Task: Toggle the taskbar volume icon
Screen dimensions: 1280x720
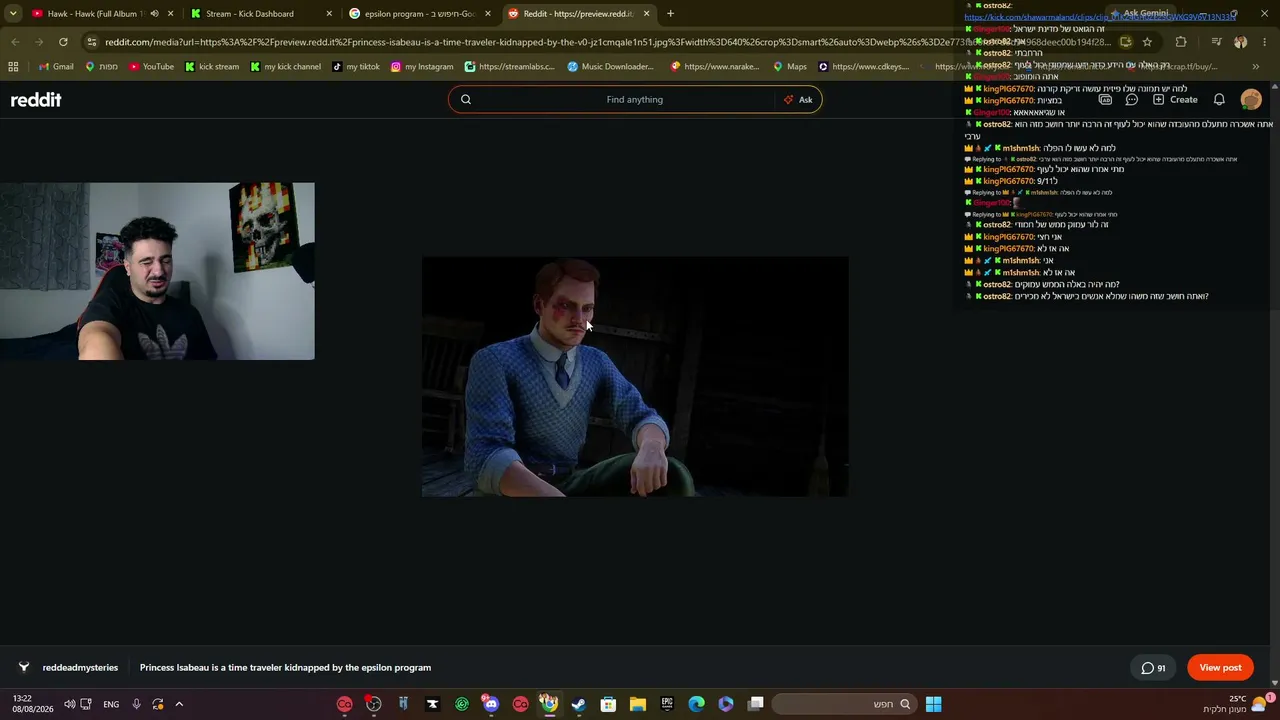Action: (69, 704)
